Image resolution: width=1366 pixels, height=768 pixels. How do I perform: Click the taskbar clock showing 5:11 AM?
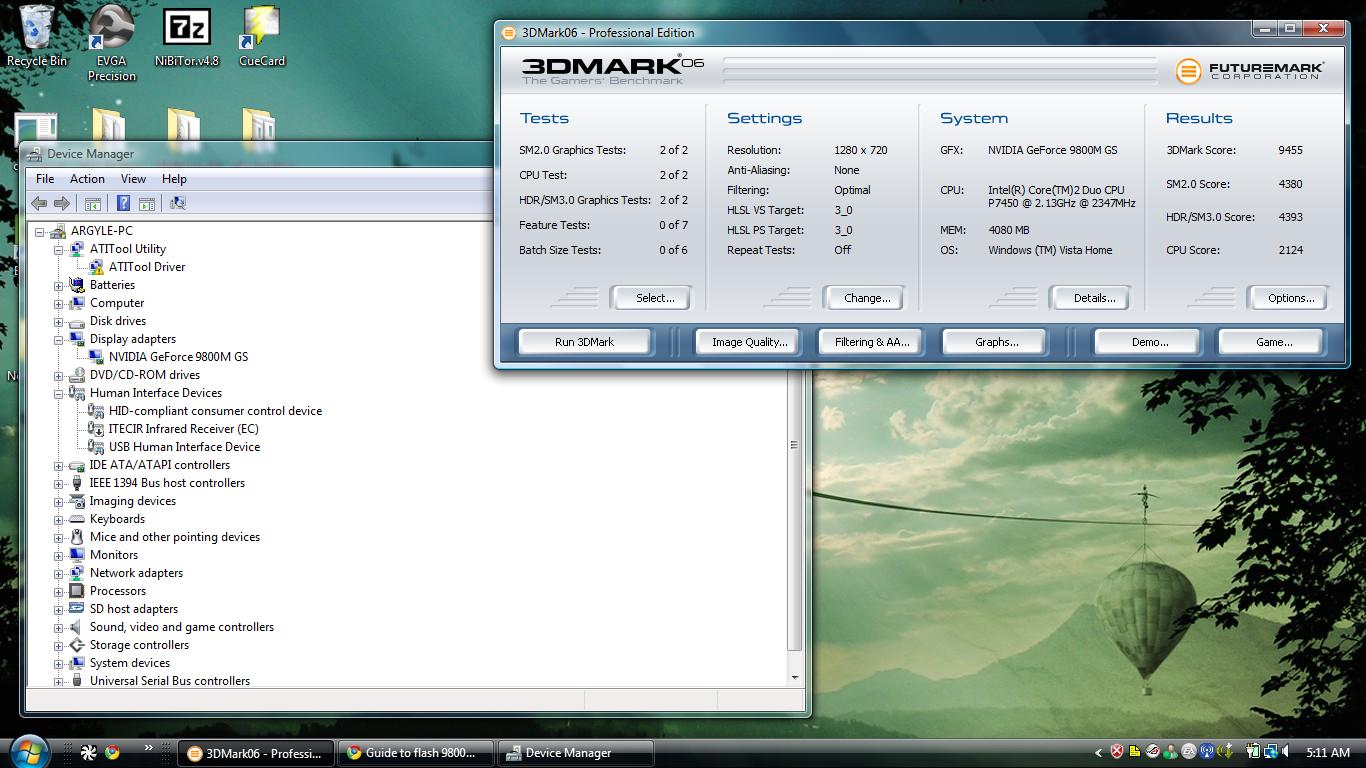pyautogui.click(x=1328, y=752)
